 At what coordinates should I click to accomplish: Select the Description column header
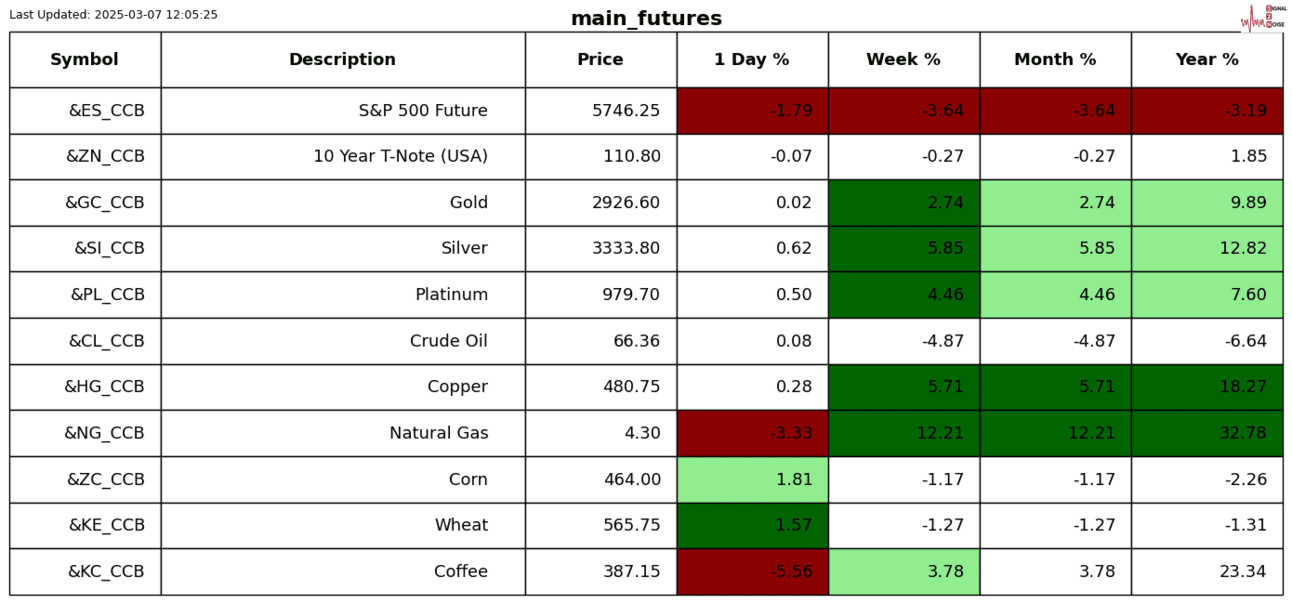click(x=342, y=60)
